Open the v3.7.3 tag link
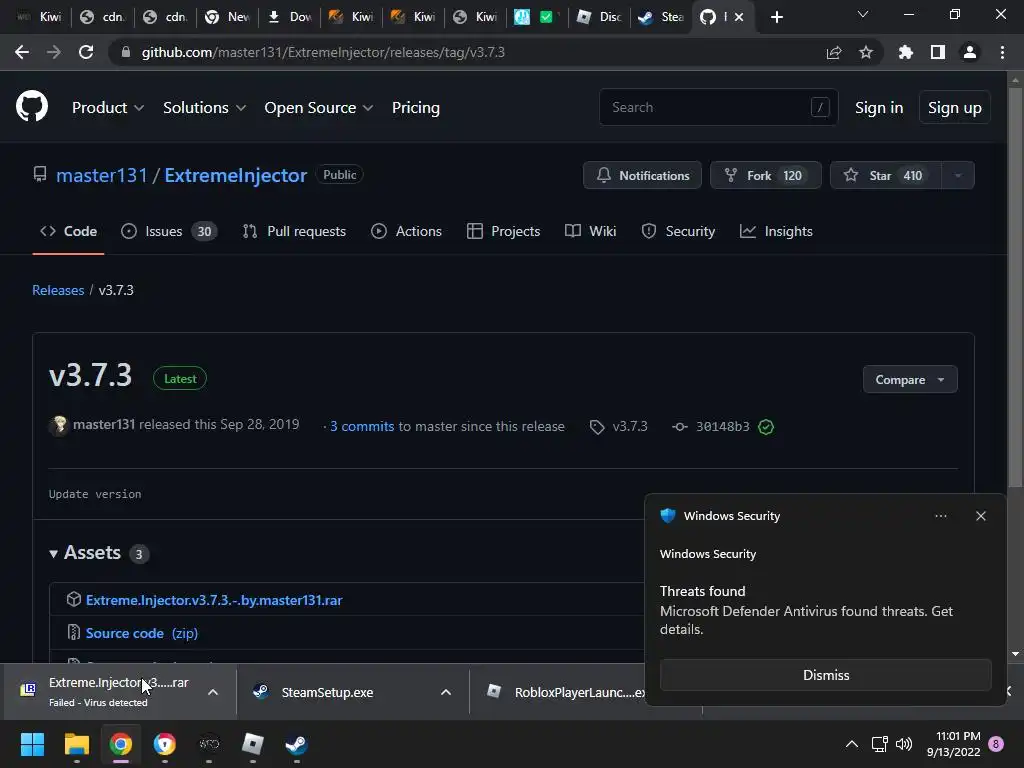 tap(619, 426)
